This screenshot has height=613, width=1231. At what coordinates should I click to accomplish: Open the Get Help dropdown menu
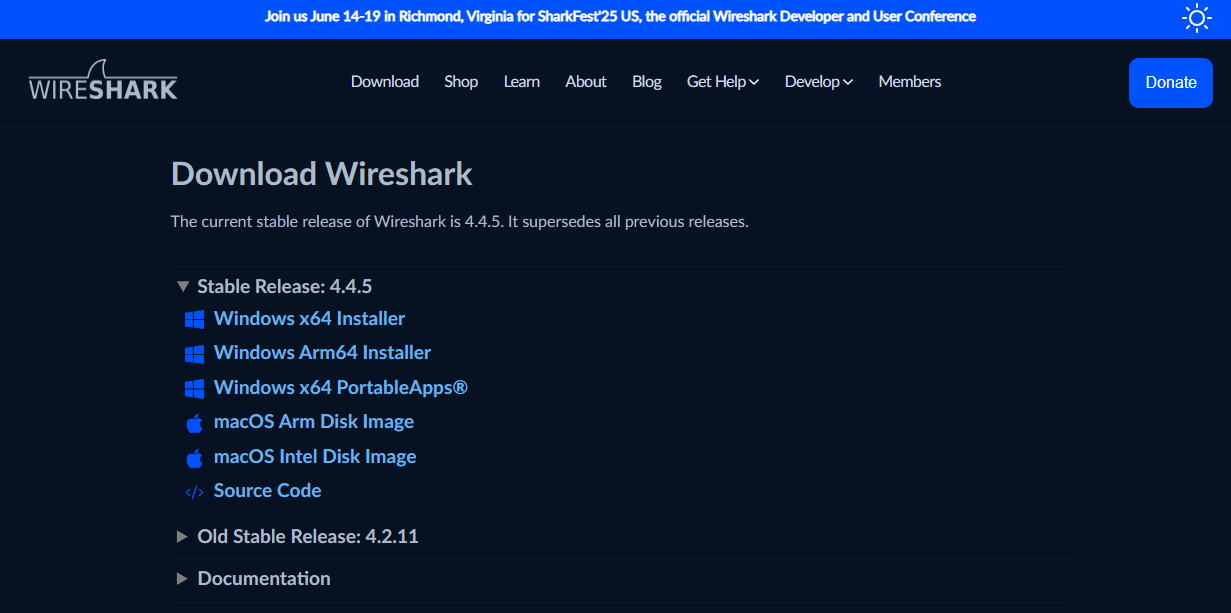coord(722,82)
